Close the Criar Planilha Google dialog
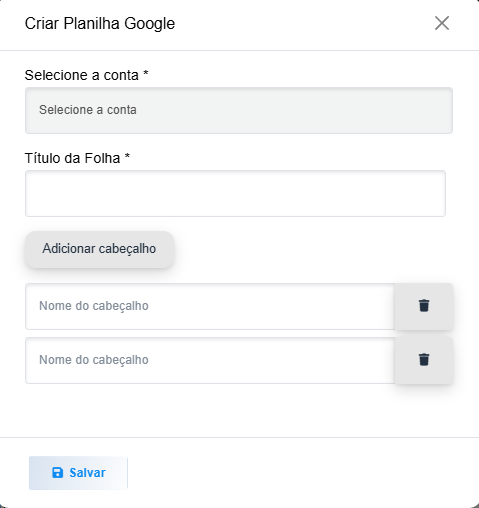This screenshot has width=479, height=508. (442, 23)
